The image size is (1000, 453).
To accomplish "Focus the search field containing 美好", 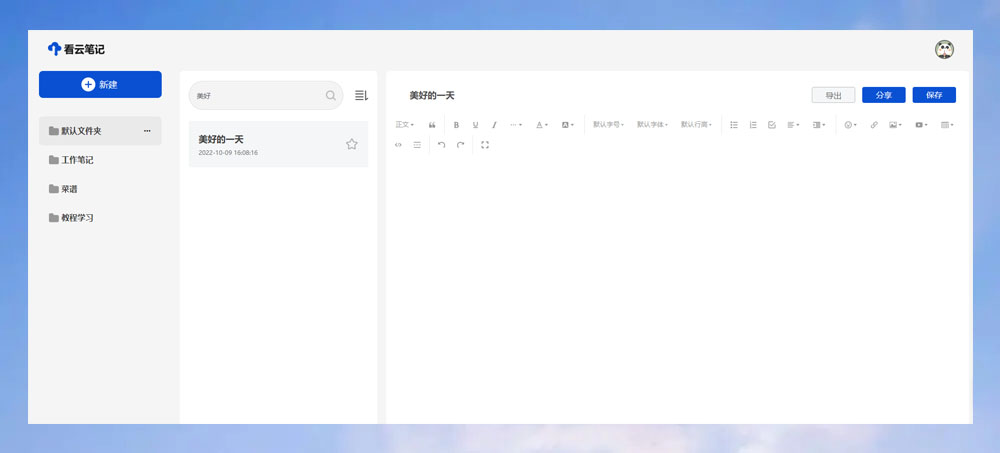I will [265, 95].
